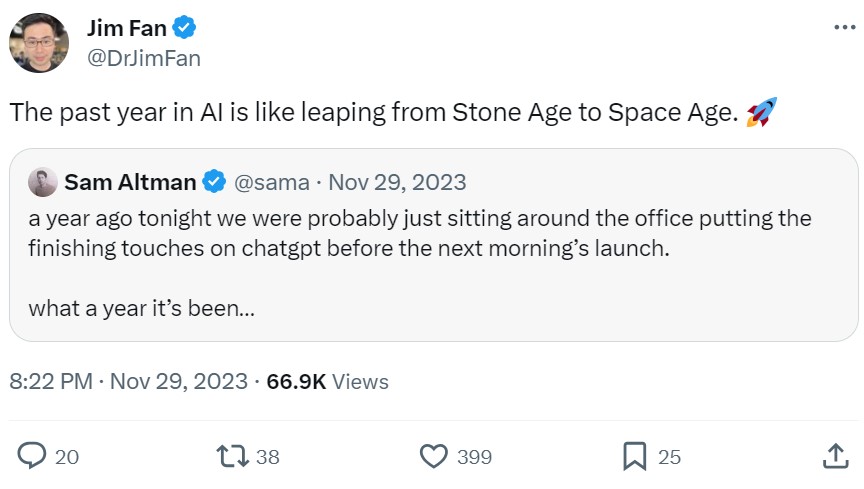The height and width of the screenshot is (489, 864).
Task: Open the @sama handle link
Action: point(272,182)
